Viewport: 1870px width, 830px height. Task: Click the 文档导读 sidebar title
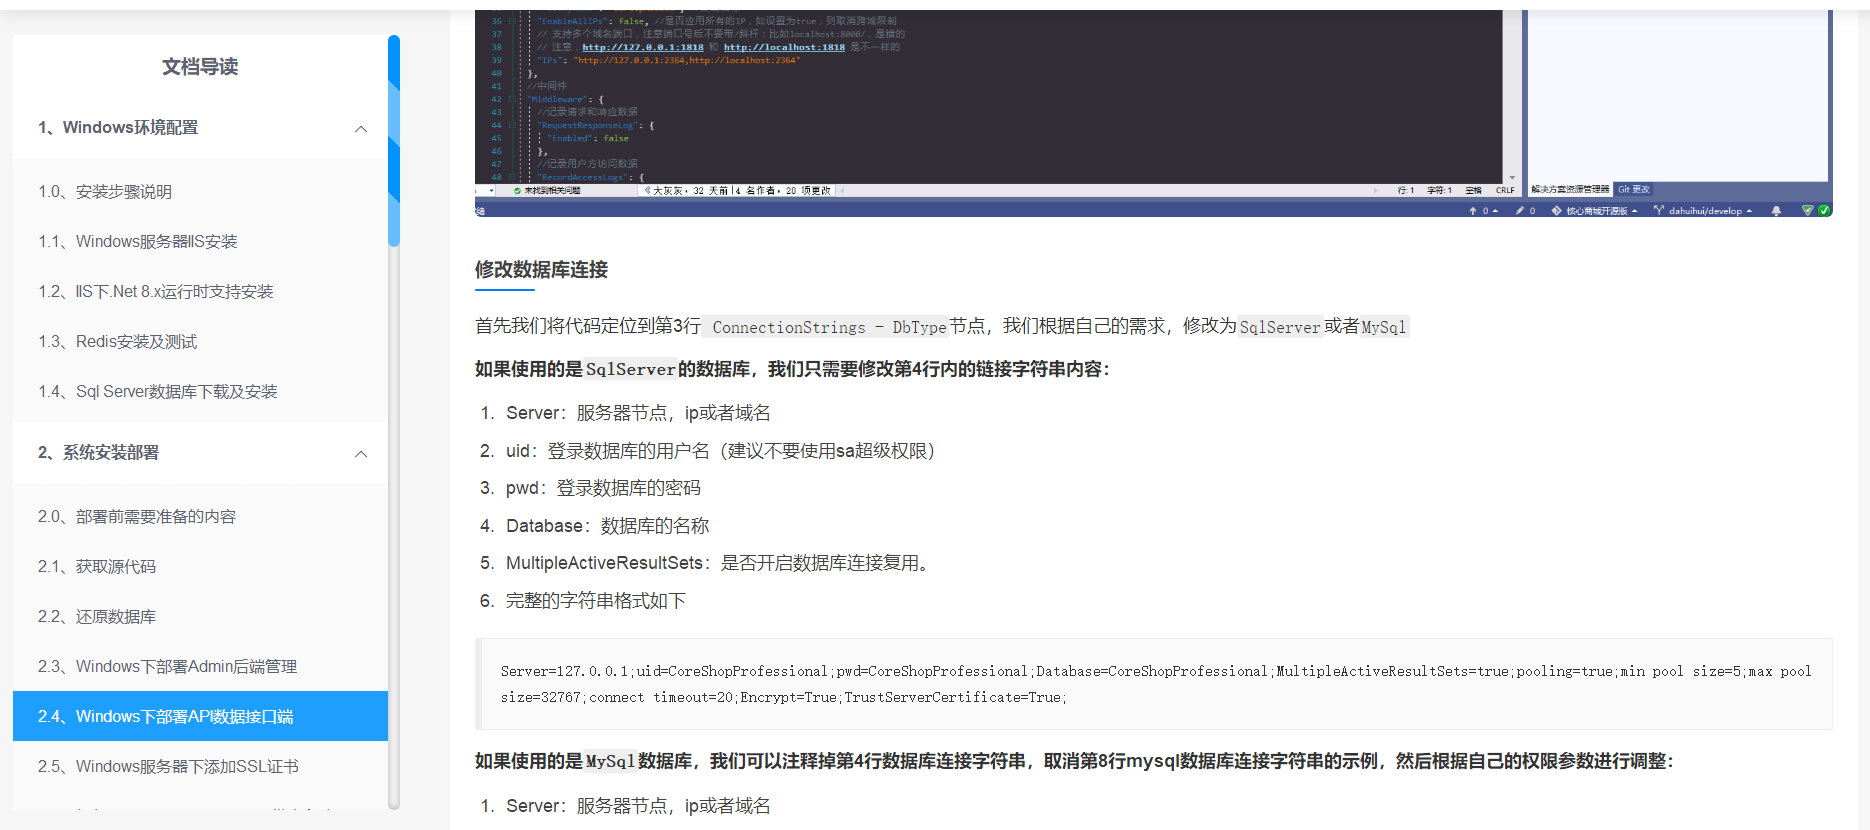[200, 67]
